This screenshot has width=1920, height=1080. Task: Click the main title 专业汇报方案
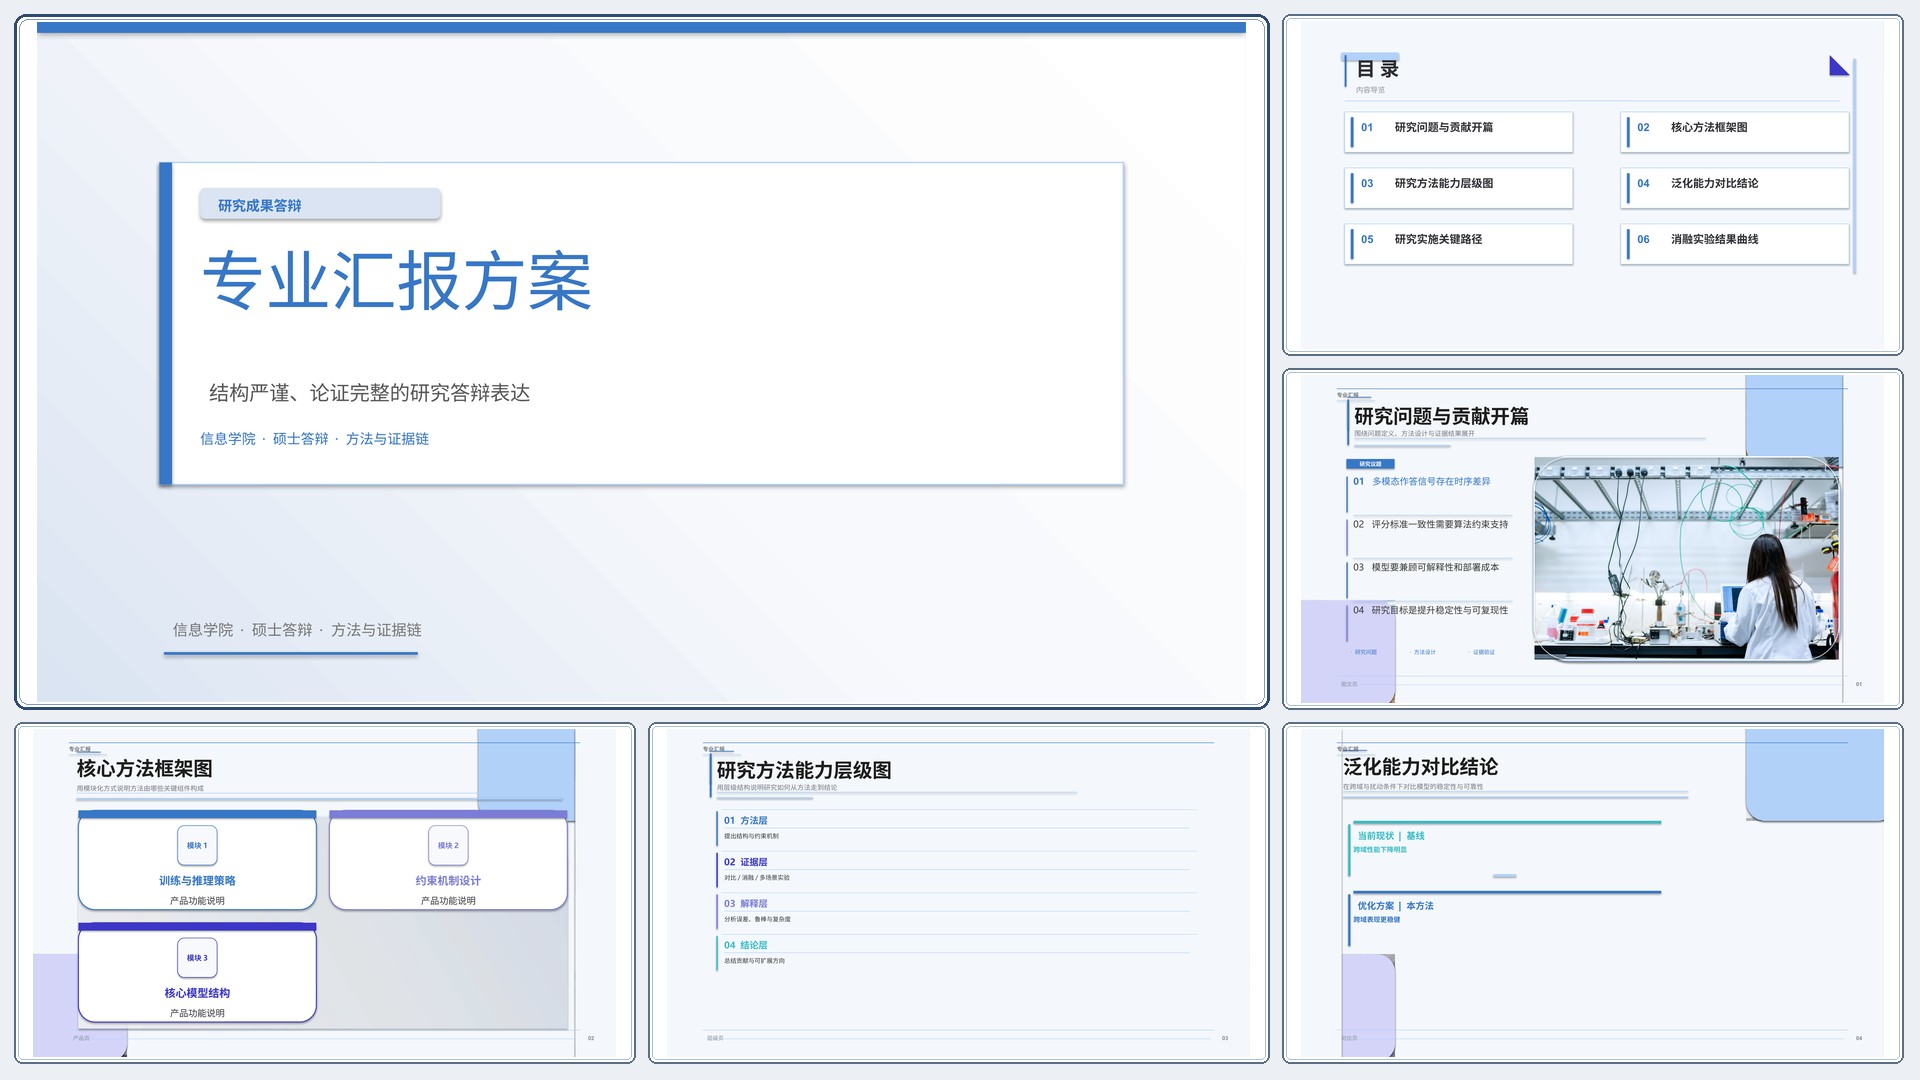point(397,281)
